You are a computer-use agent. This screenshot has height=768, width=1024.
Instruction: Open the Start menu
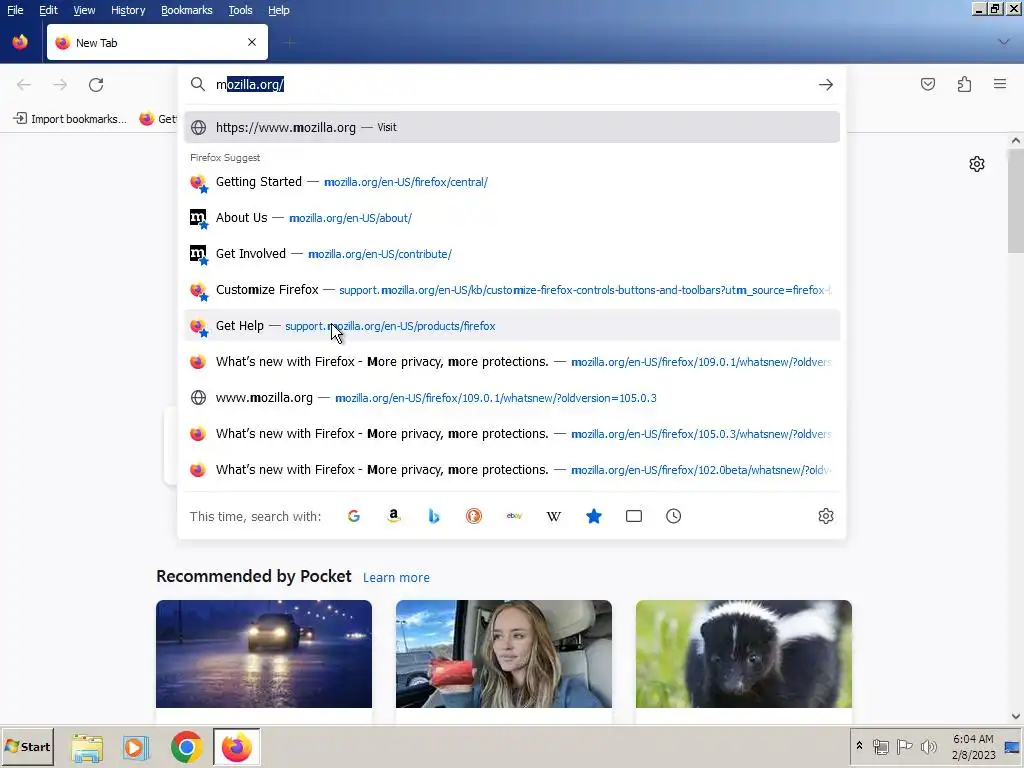point(27,746)
